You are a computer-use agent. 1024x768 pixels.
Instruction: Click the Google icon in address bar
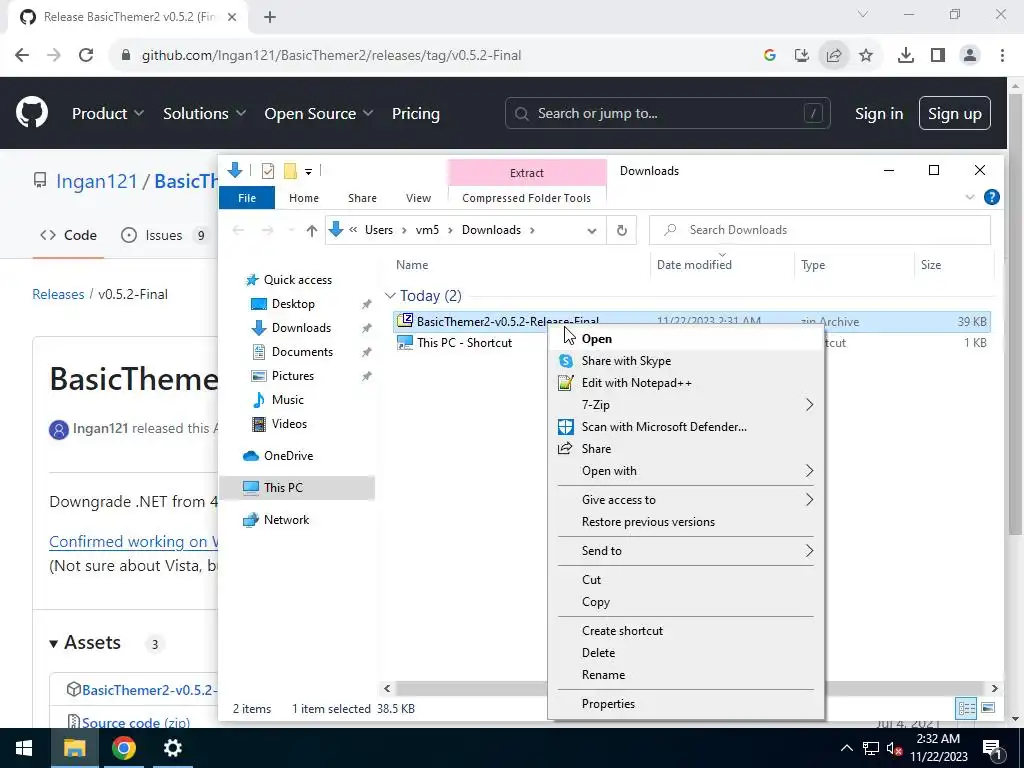pos(770,56)
